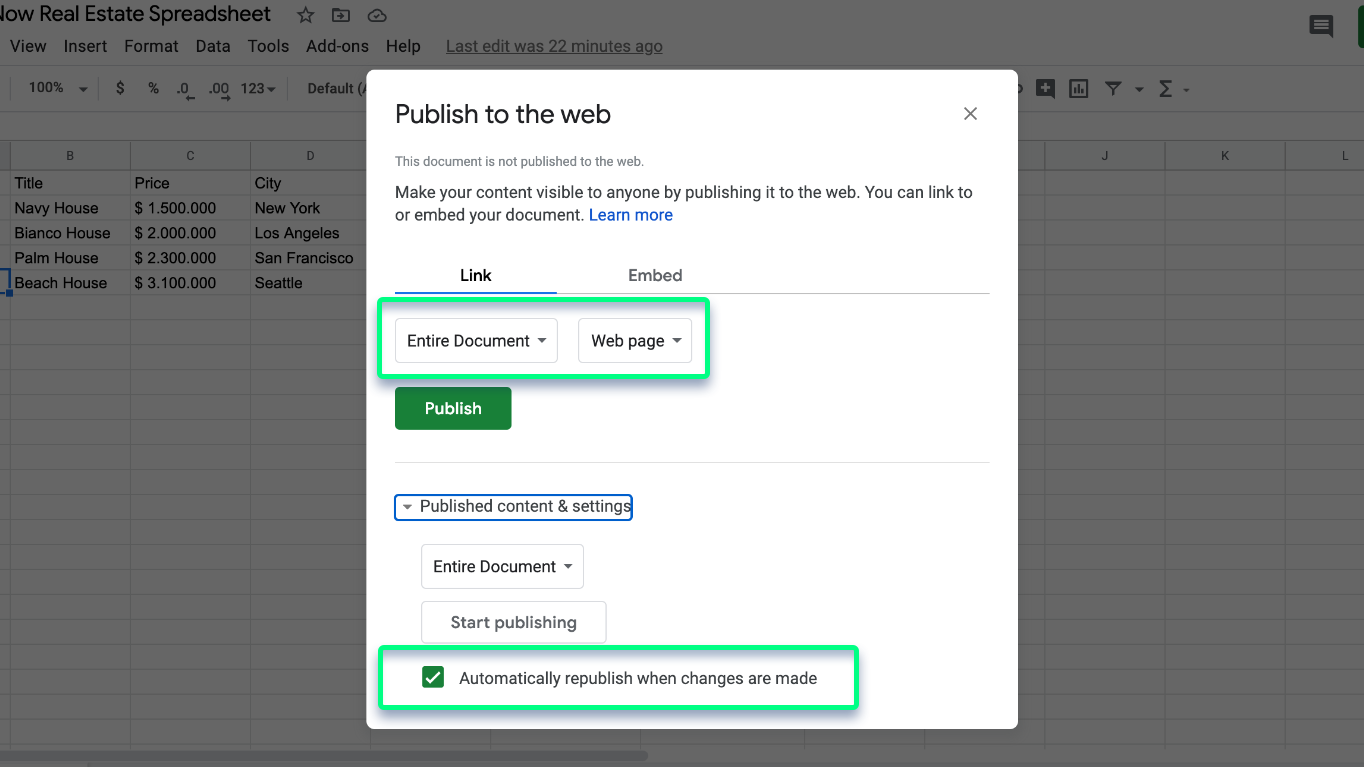Click the move to folder icon
Screen dimensions: 1364x767
(x=341, y=16)
